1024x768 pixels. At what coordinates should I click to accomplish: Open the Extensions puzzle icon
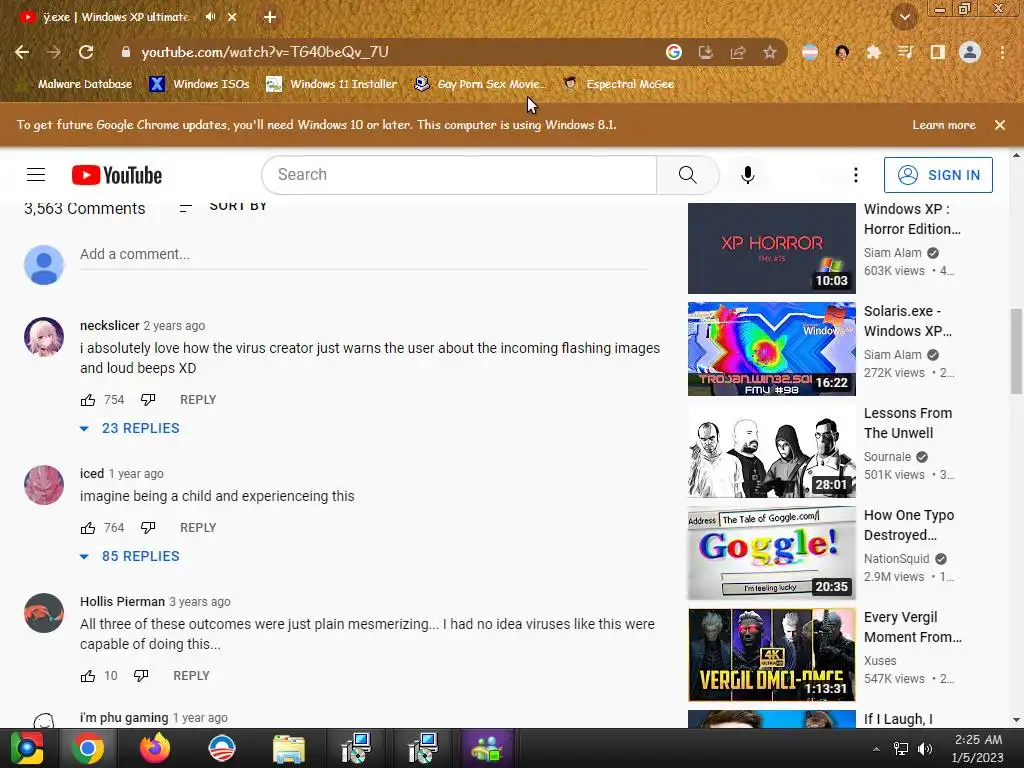[874, 52]
